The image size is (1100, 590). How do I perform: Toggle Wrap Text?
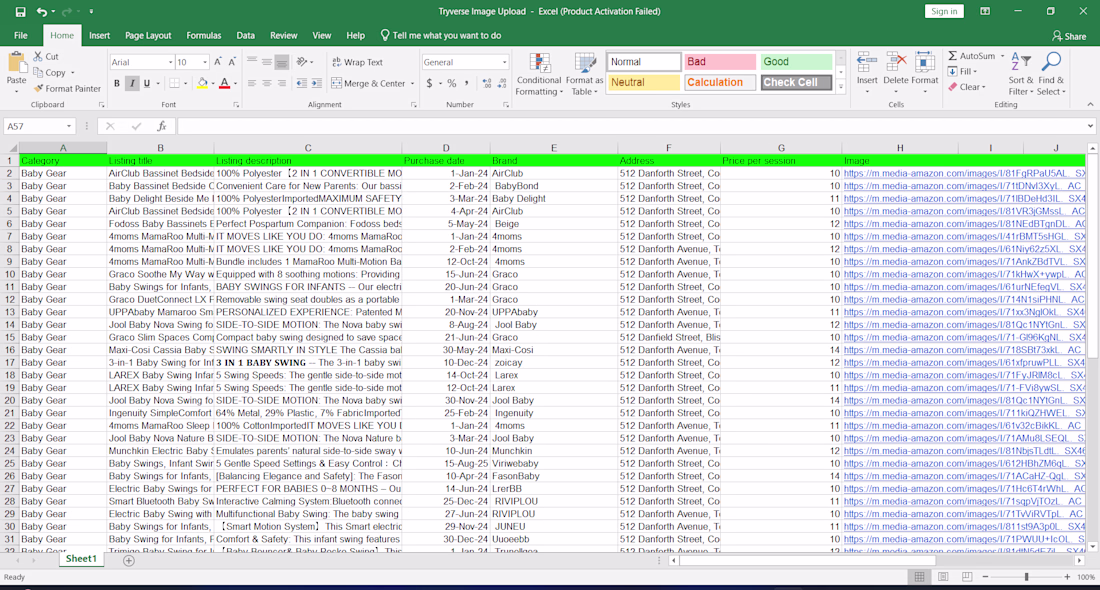[x=357, y=62]
